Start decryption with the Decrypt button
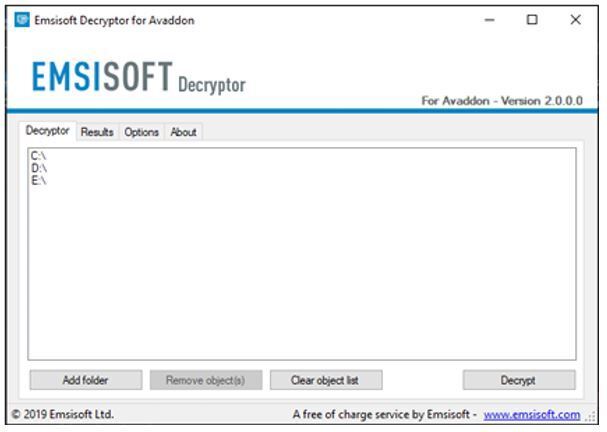This screenshot has height=432, width=607. pyautogui.click(x=518, y=380)
